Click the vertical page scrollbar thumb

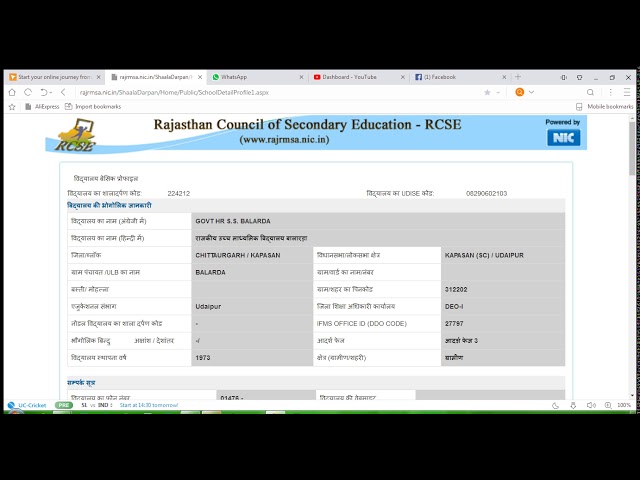(x=632, y=148)
